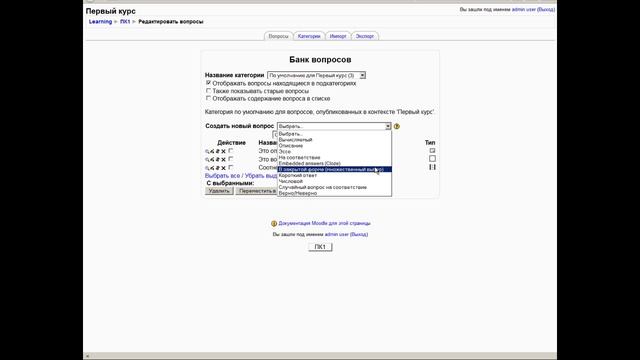Move the question in the 'Это во' row

pyautogui.click(x=218, y=160)
